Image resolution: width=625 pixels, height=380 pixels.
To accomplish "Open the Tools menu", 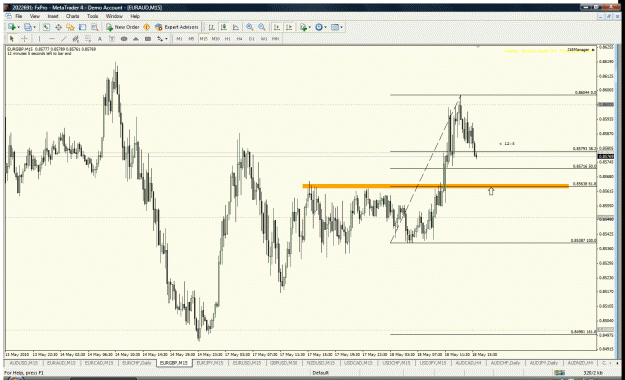I will [x=92, y=16].
